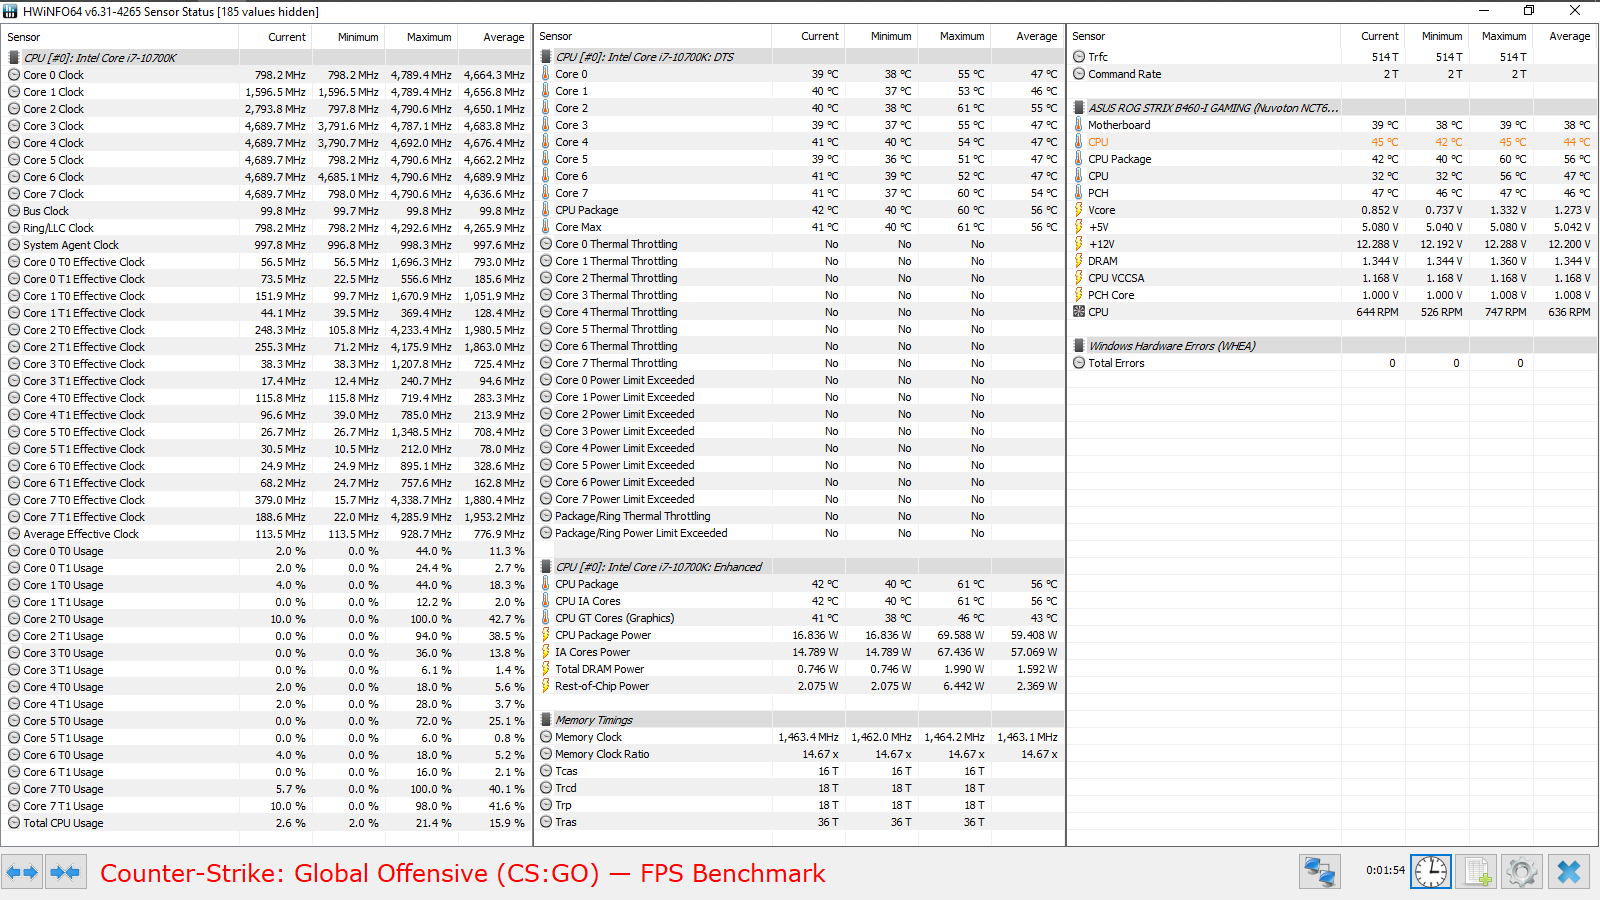Select the Ring/LLC Clock row

267,228
